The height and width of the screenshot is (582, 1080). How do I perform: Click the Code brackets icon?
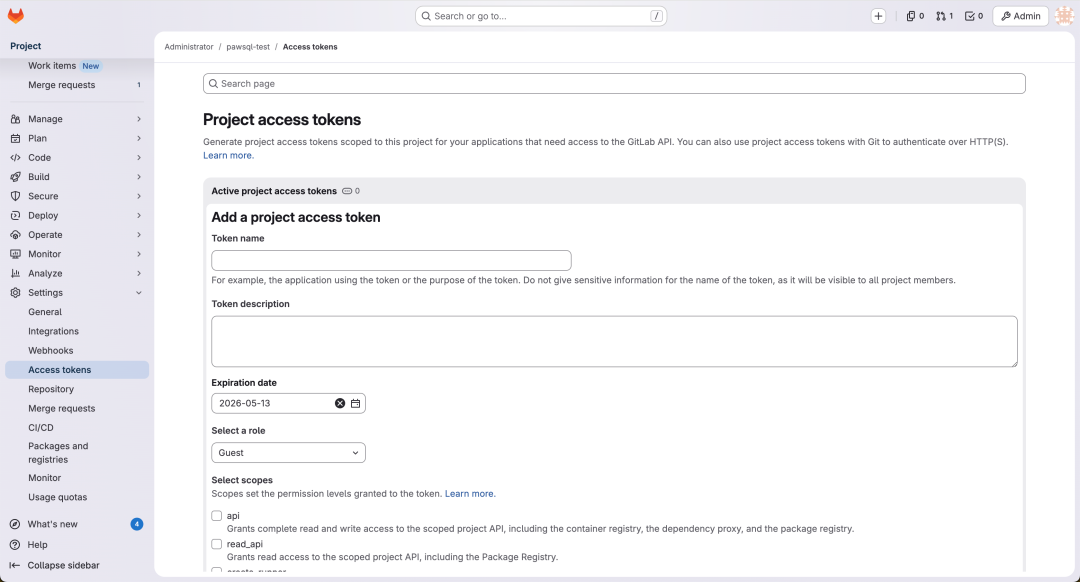15,158
